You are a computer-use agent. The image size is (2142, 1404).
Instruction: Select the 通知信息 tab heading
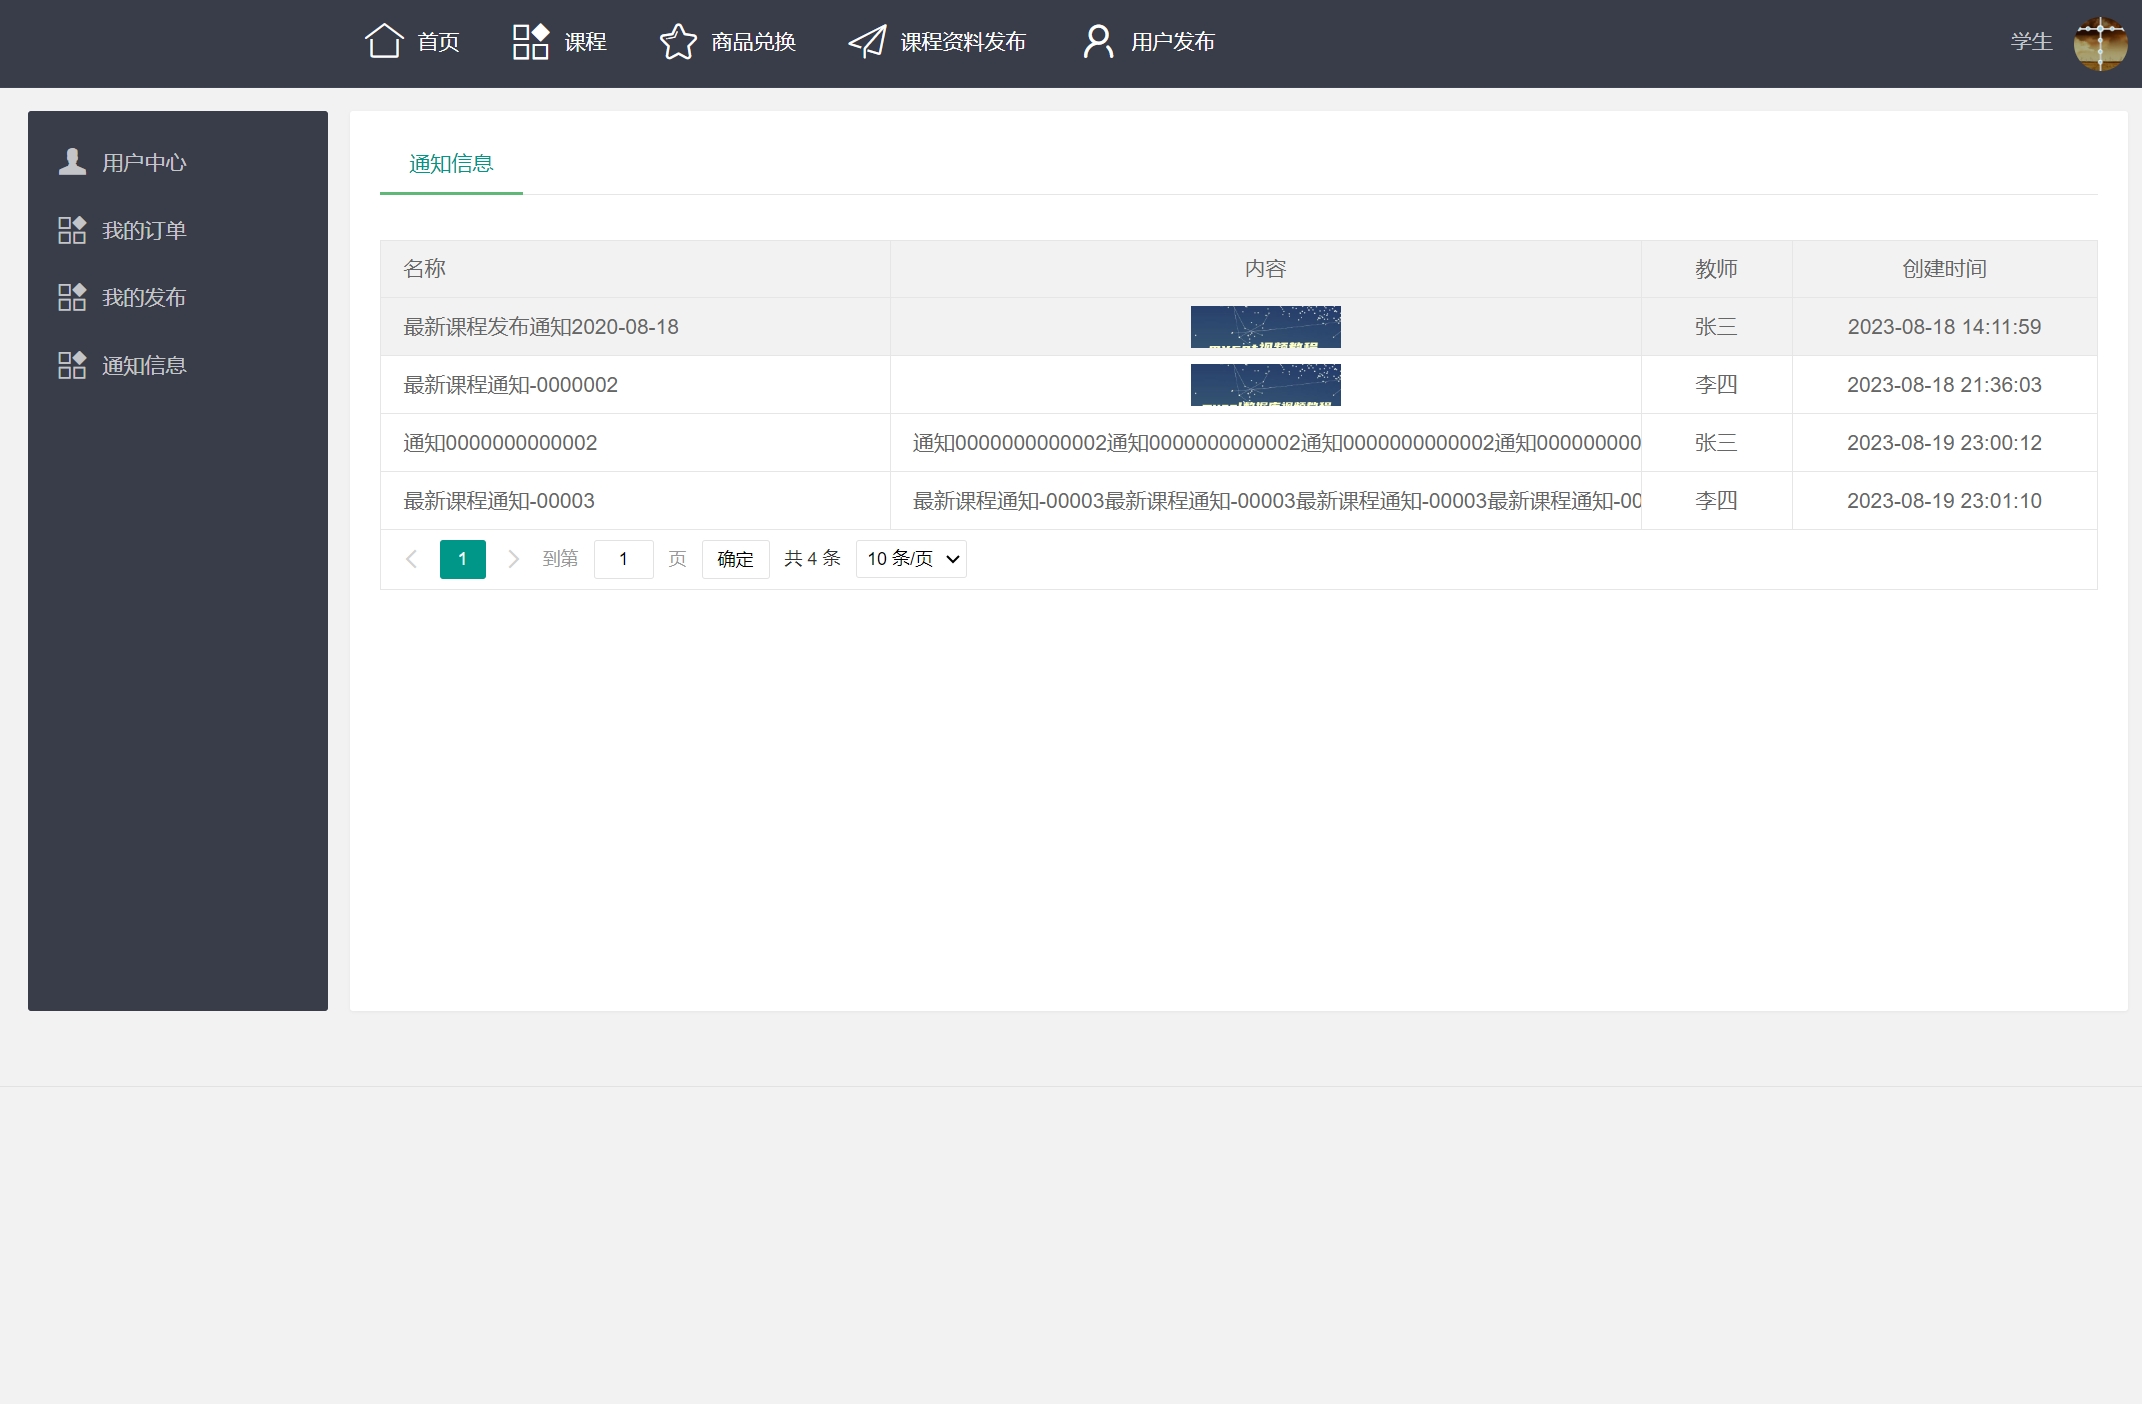[x=451, y=163]
